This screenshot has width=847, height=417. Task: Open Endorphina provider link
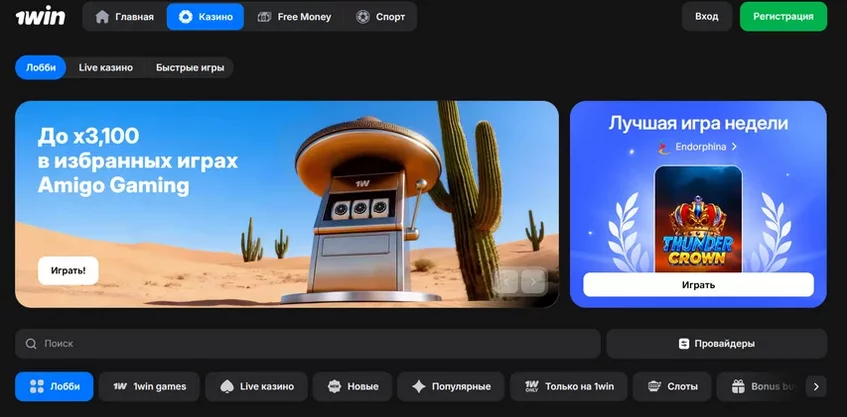[x=697, y=146]
